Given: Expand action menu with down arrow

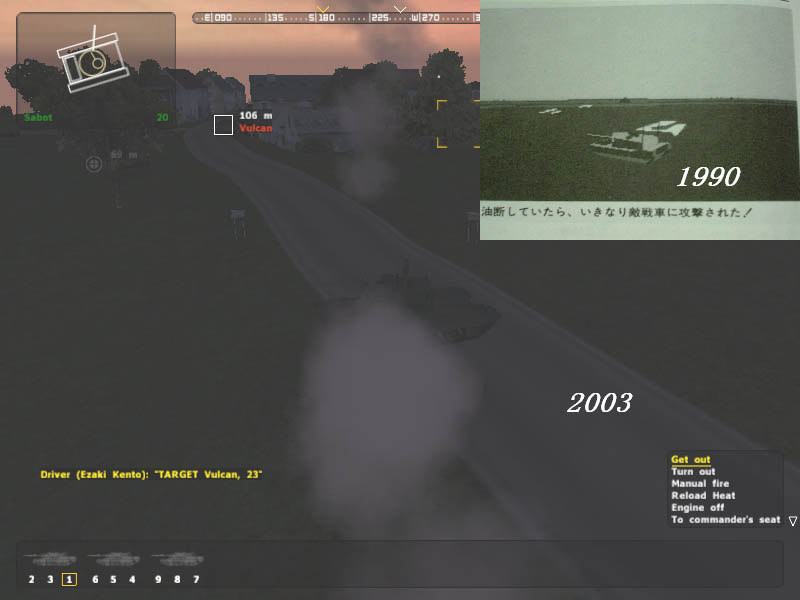Looking at the screenshot, I should tap(792, 521).
